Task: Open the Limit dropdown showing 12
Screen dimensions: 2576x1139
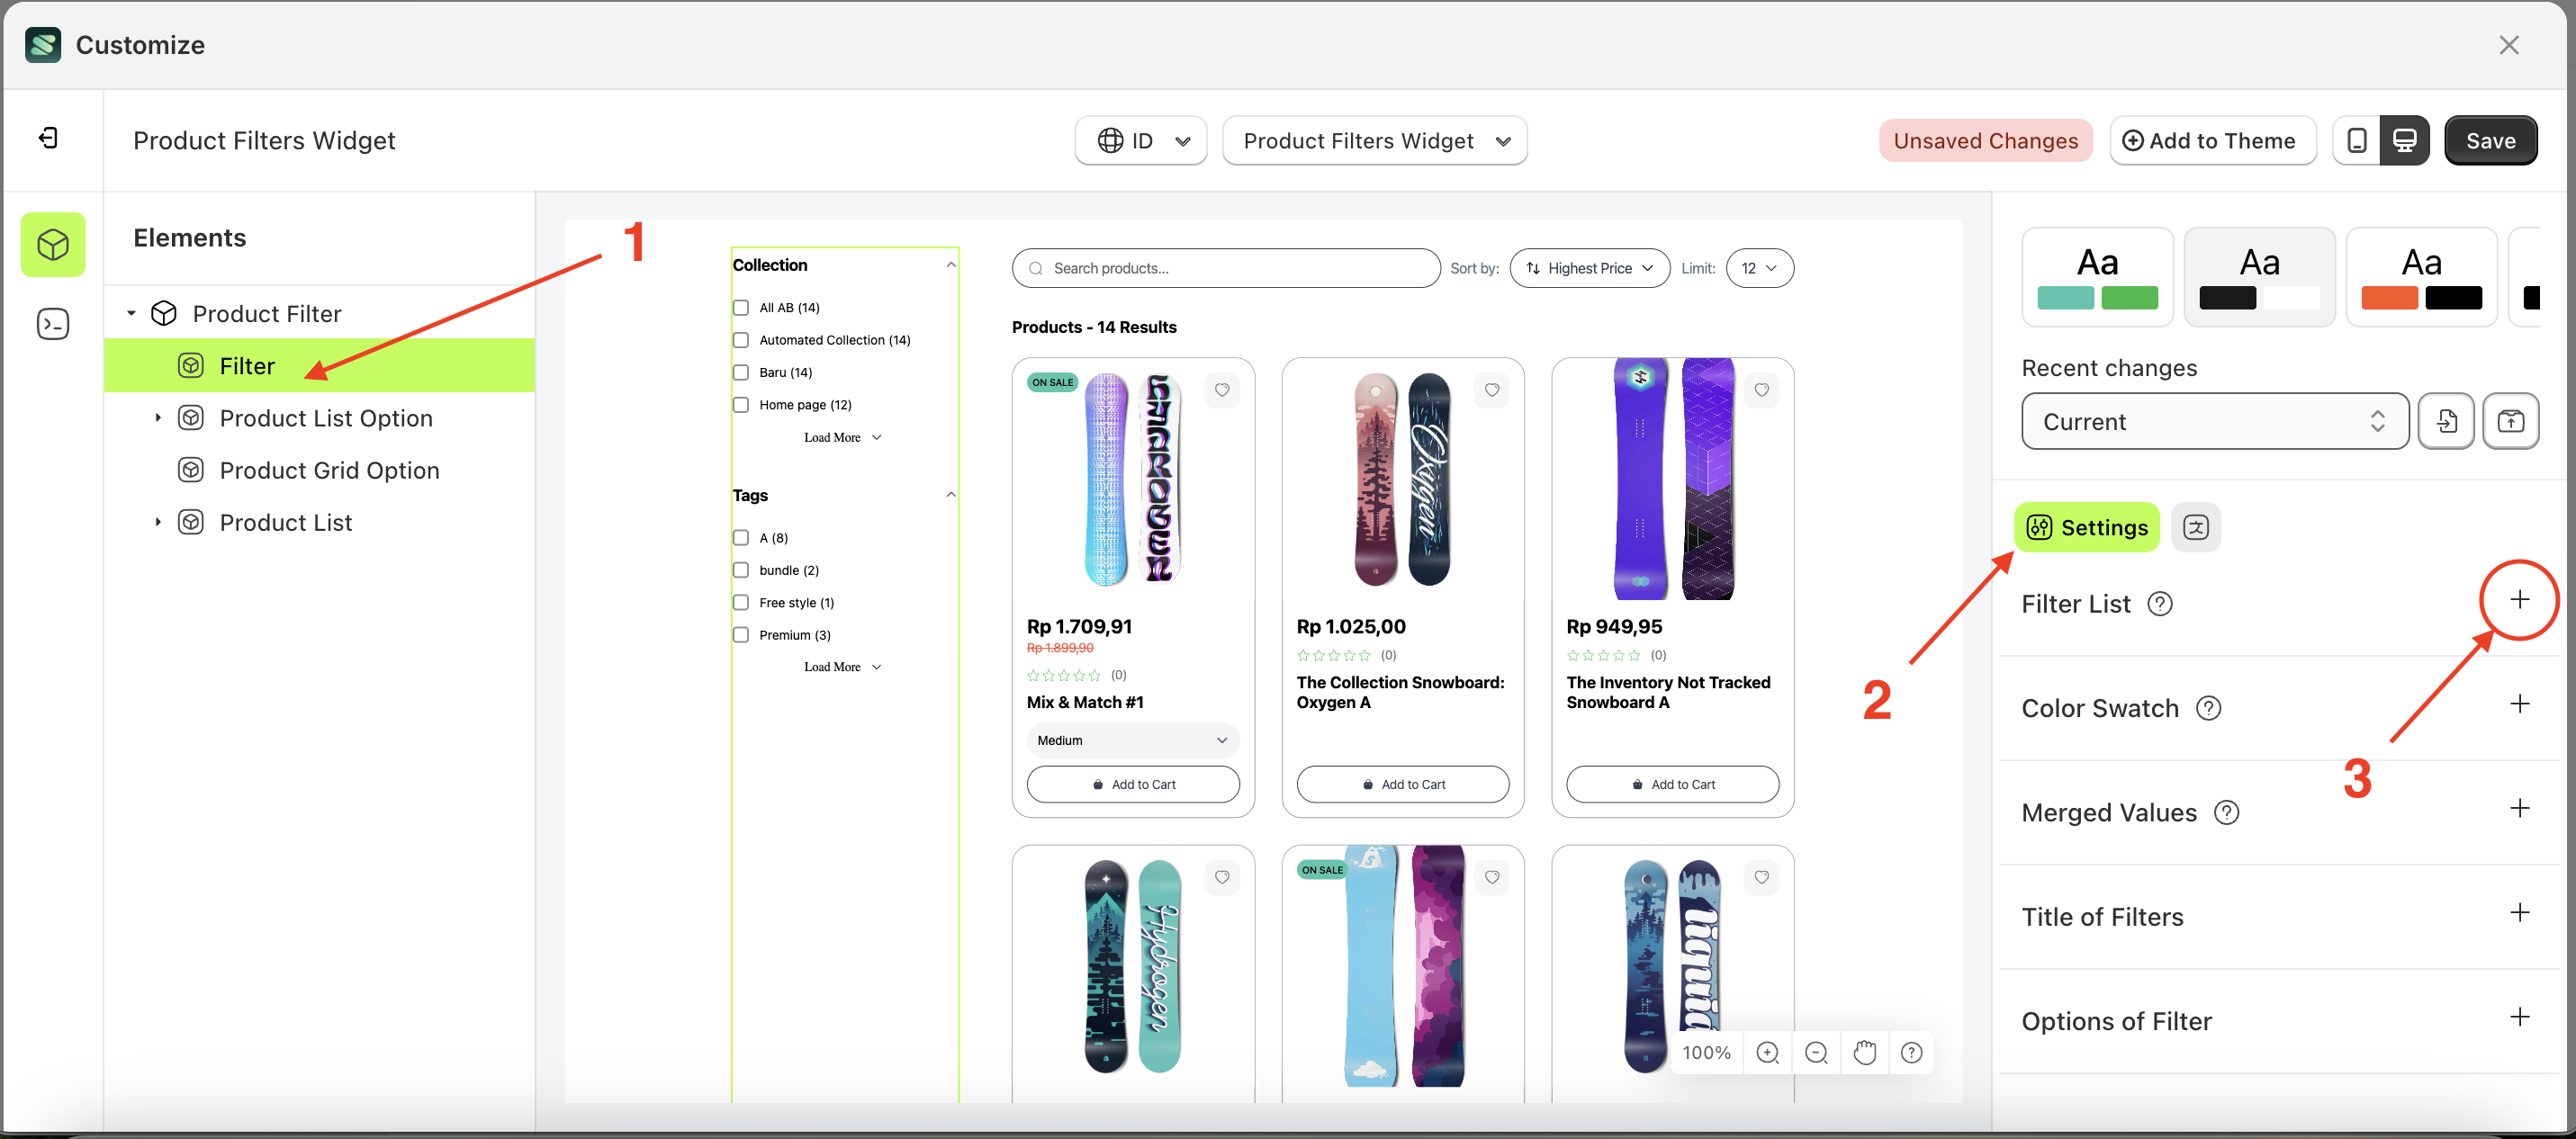Action: (1759, 268)
